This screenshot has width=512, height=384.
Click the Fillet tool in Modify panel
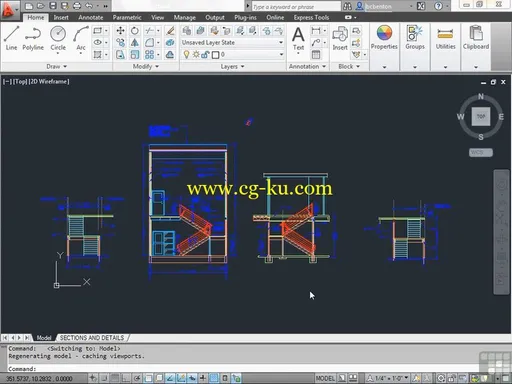pos(149,43)
